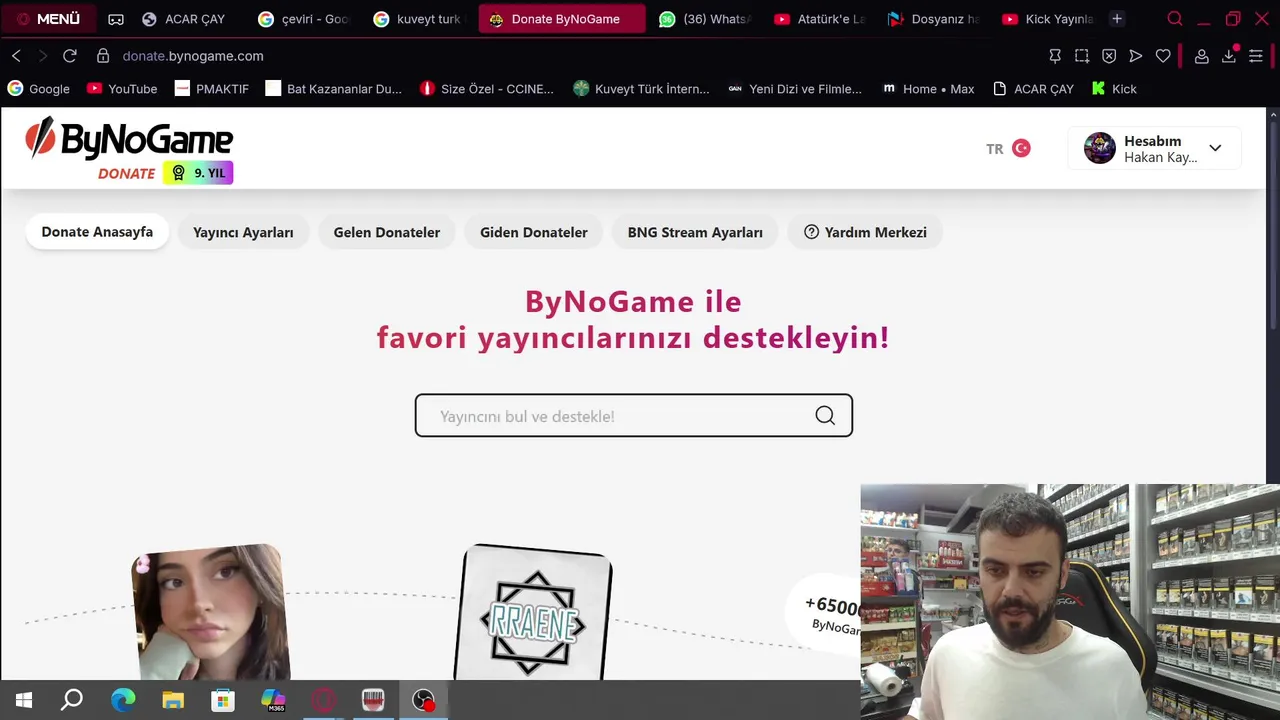The height and width of the screenshot is (720, 1280).
Task: Switch to the ACAR ÇAY tab
Action: pyautogui.click(x=188, y=19)
